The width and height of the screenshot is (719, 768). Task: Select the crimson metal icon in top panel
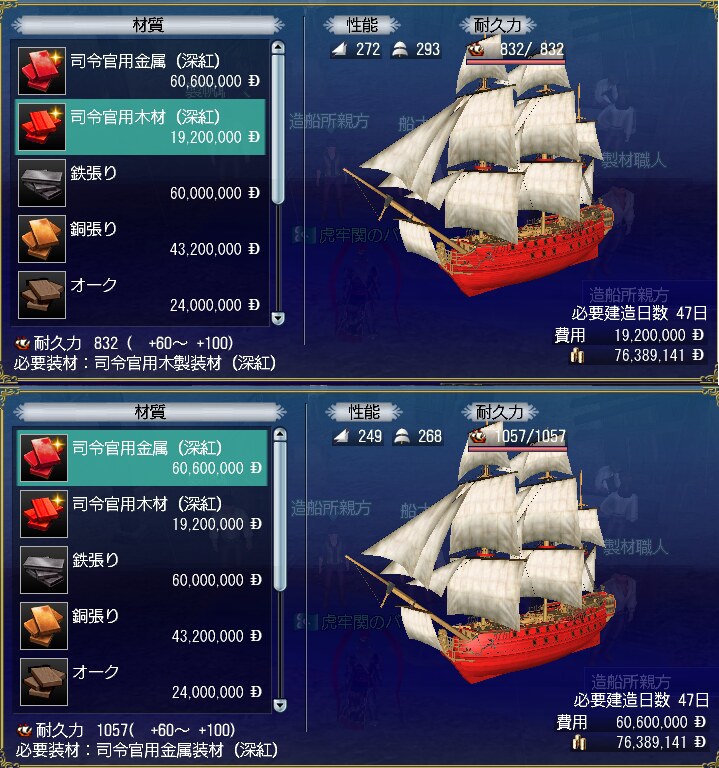point(42,71)
